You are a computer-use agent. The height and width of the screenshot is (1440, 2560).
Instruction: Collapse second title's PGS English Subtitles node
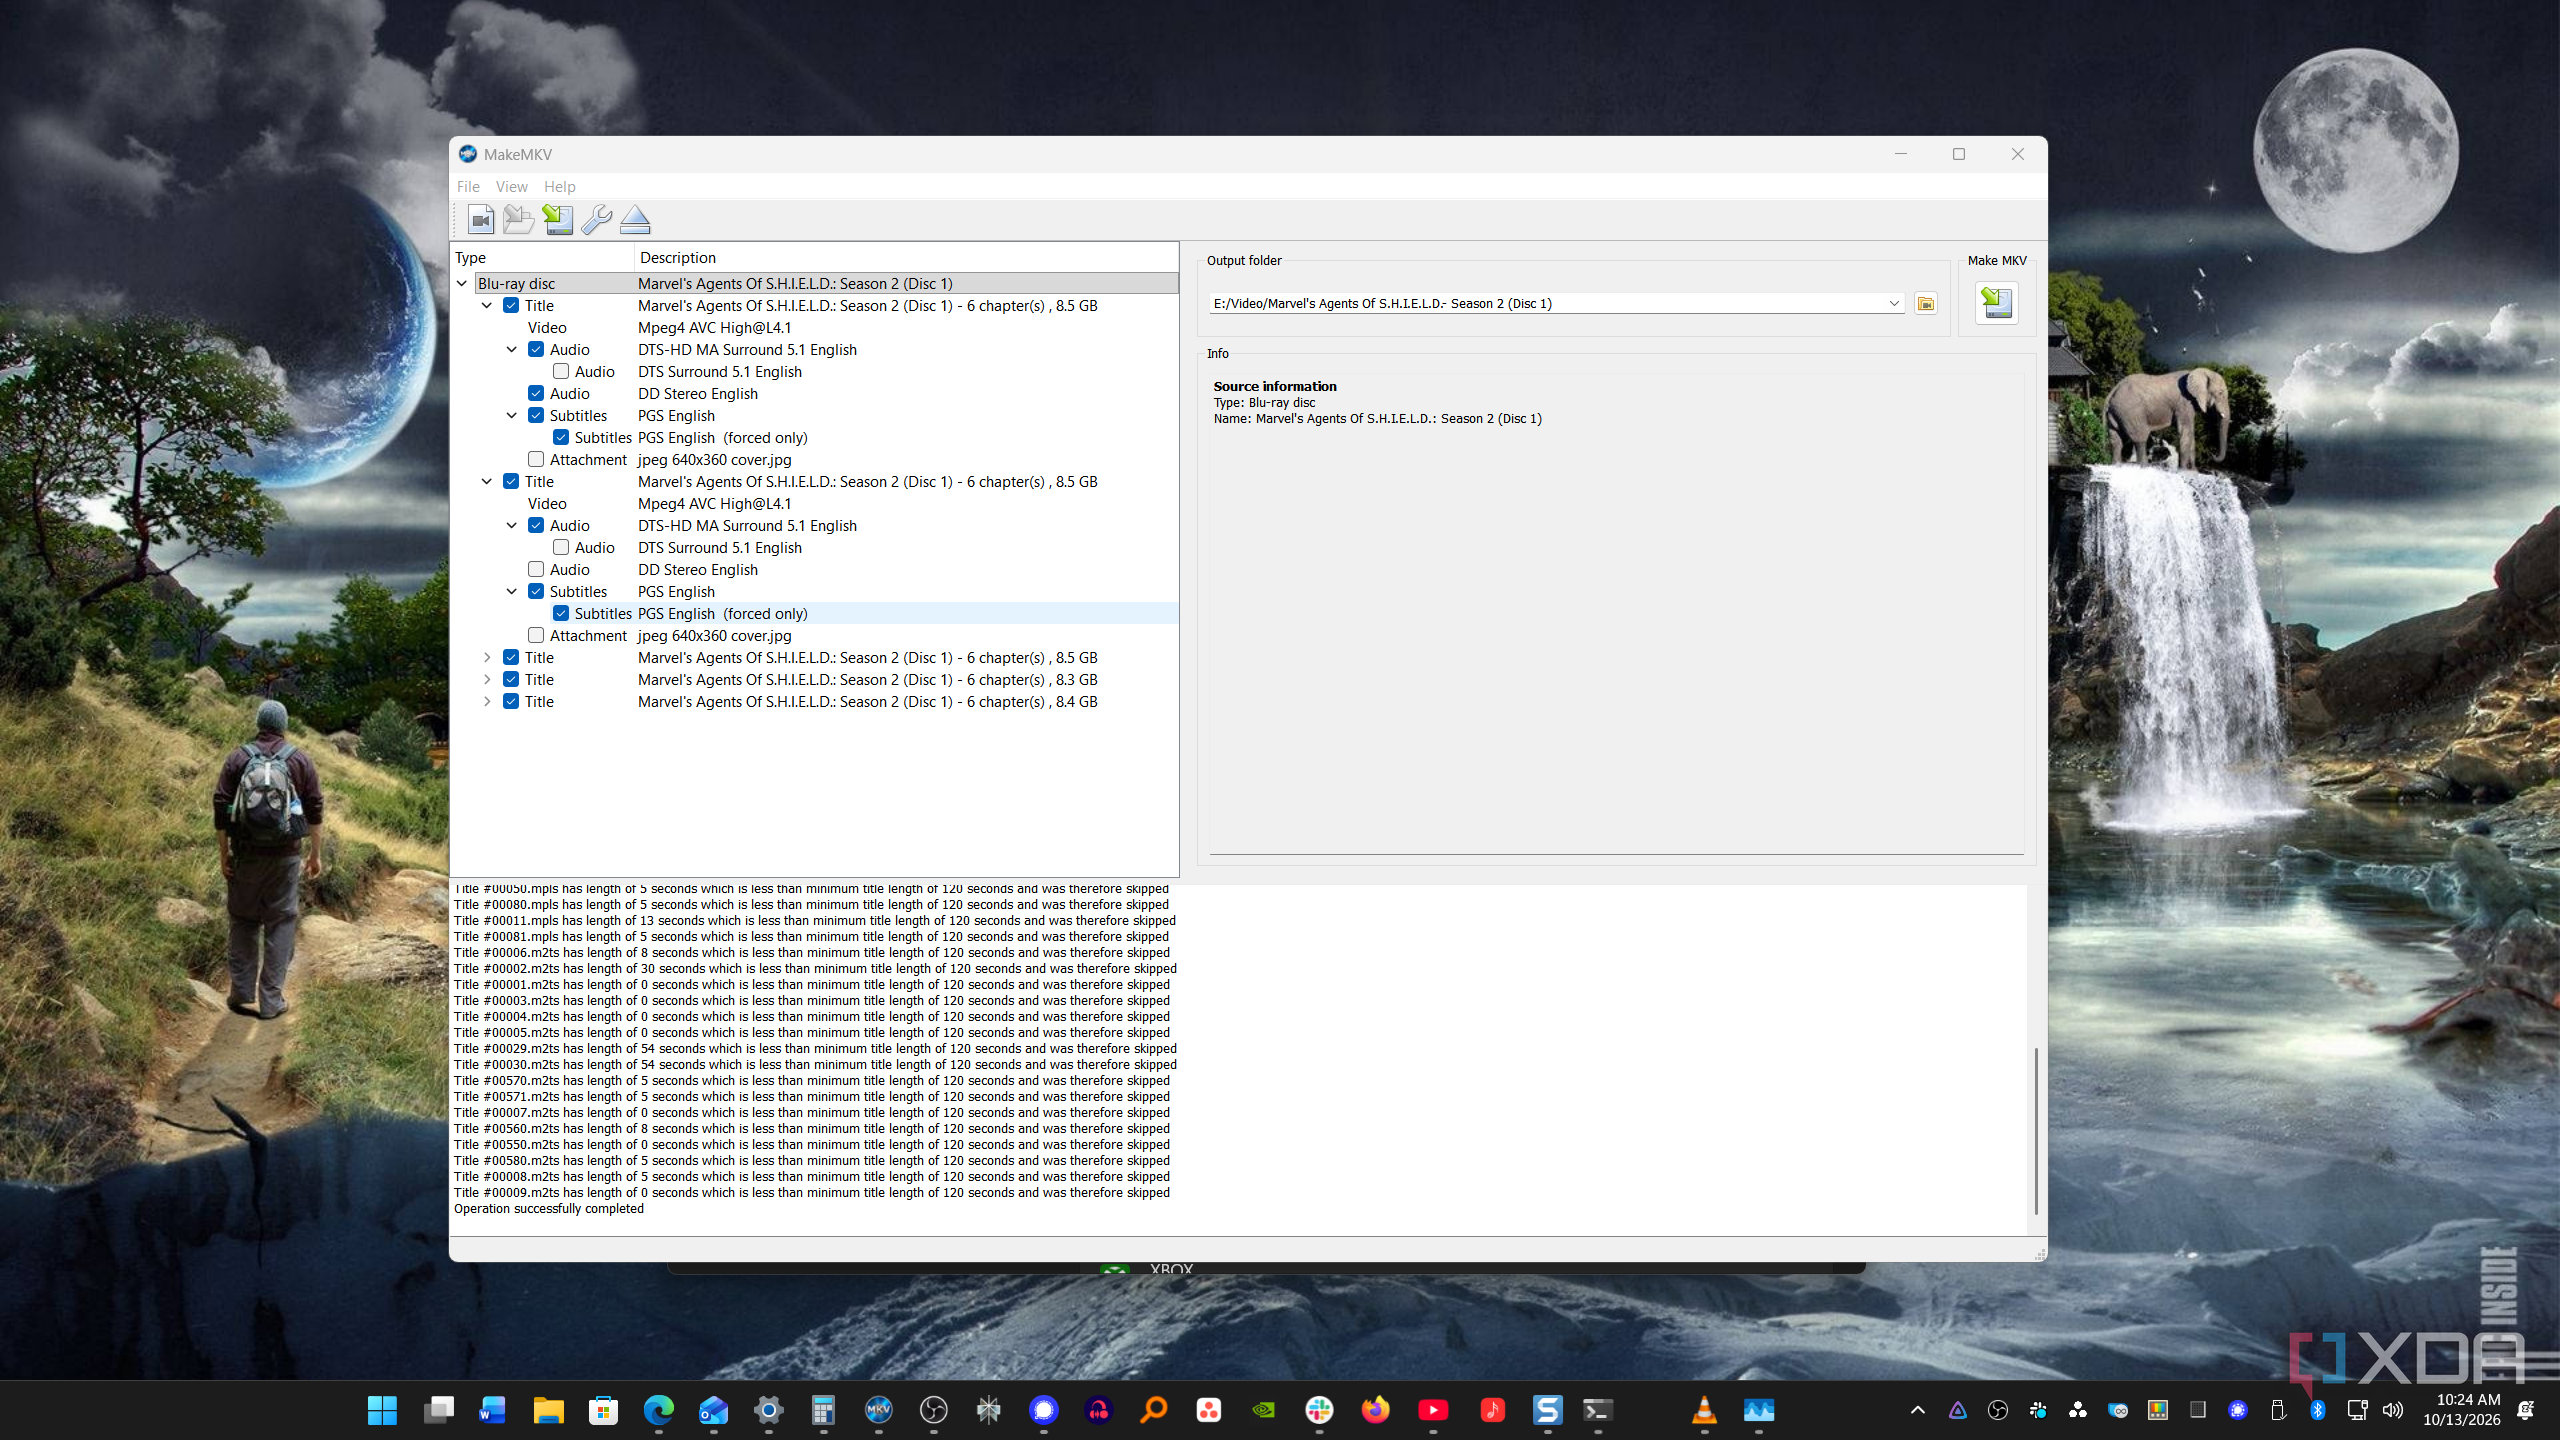[x=512, y=592]
